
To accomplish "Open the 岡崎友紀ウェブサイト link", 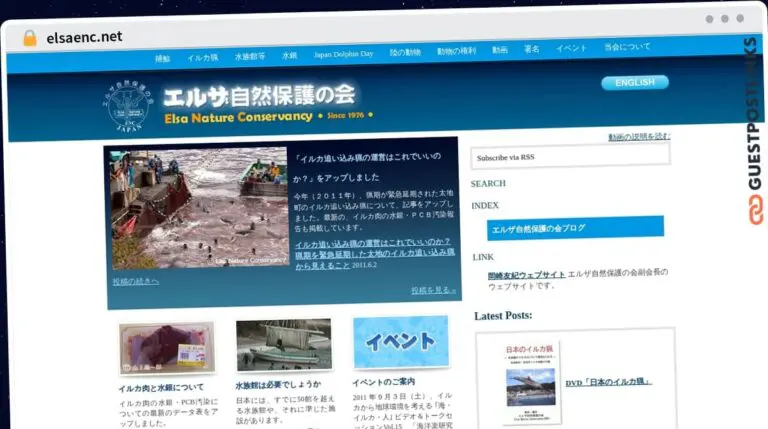I will pos(525,273).
